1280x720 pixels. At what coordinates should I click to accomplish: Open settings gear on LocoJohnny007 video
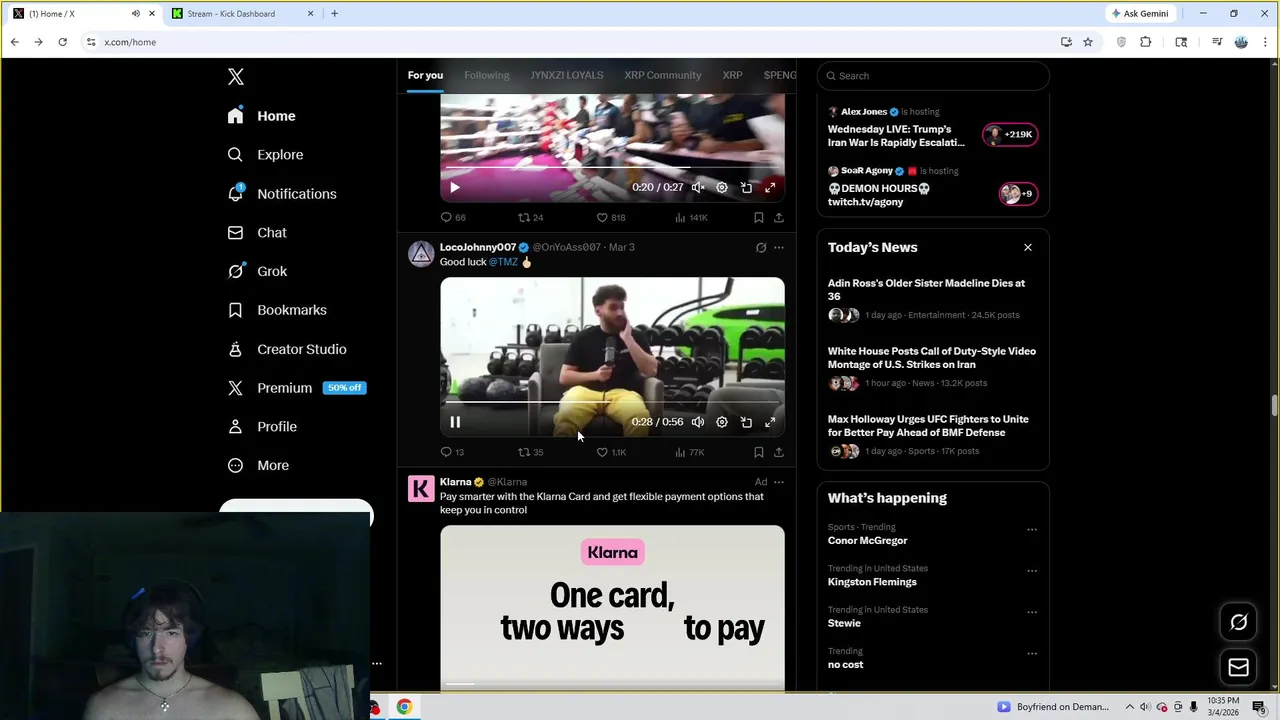point(722,422)
